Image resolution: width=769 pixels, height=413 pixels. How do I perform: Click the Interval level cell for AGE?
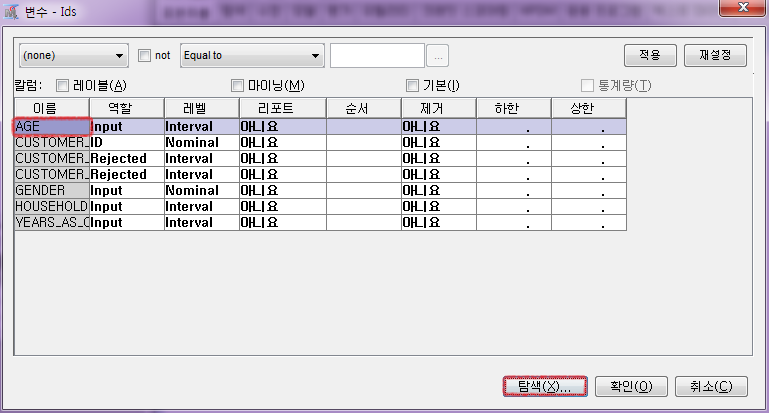point(202,127)
